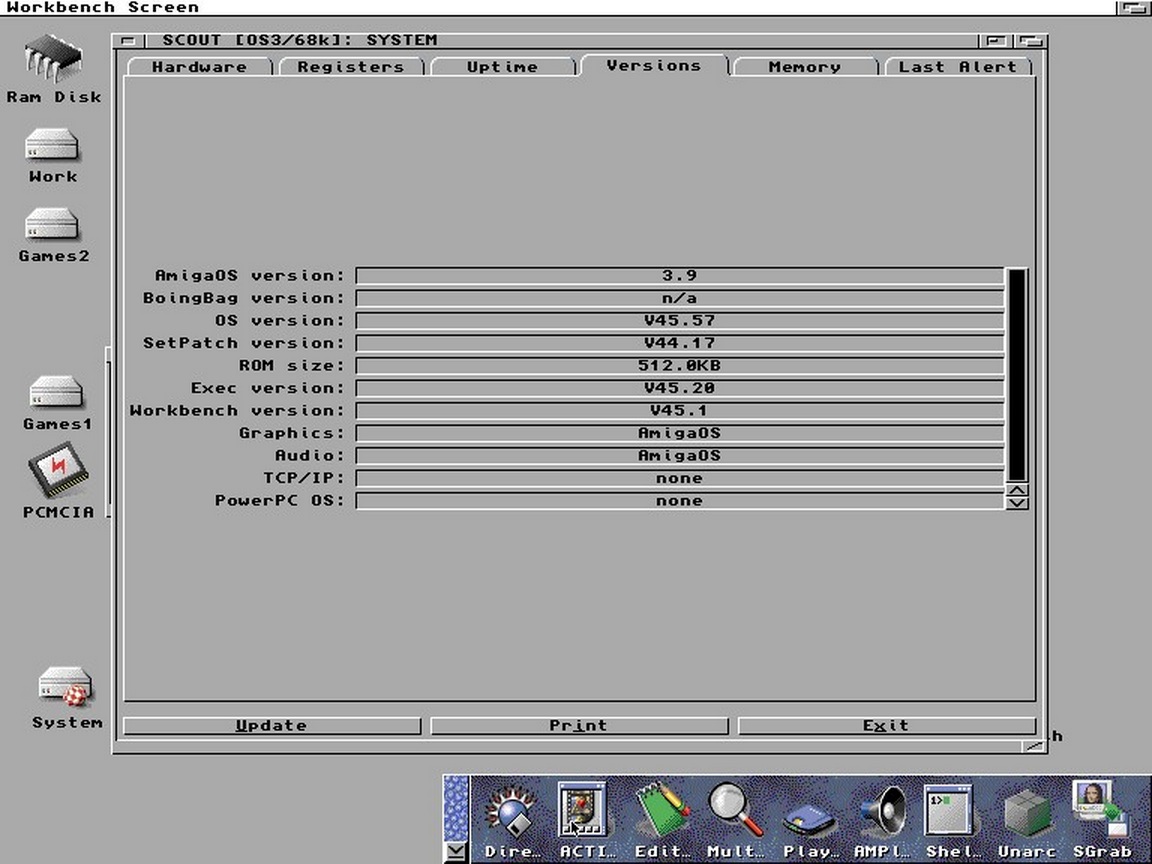
Task: Switch to the Hardware tab
Action: pos(200,67)
